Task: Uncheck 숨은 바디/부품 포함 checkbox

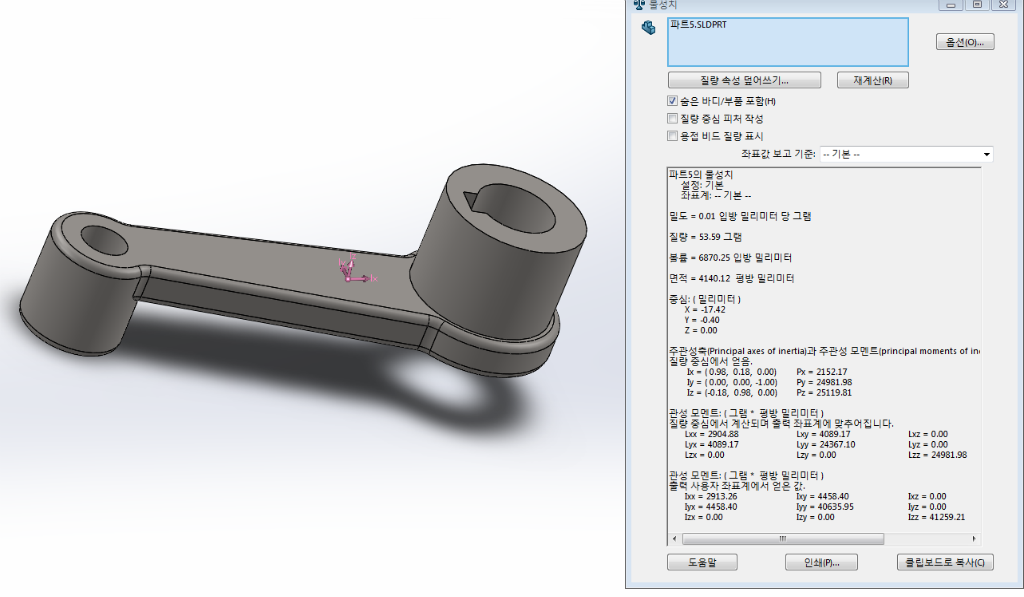Action: coord(672,101)
